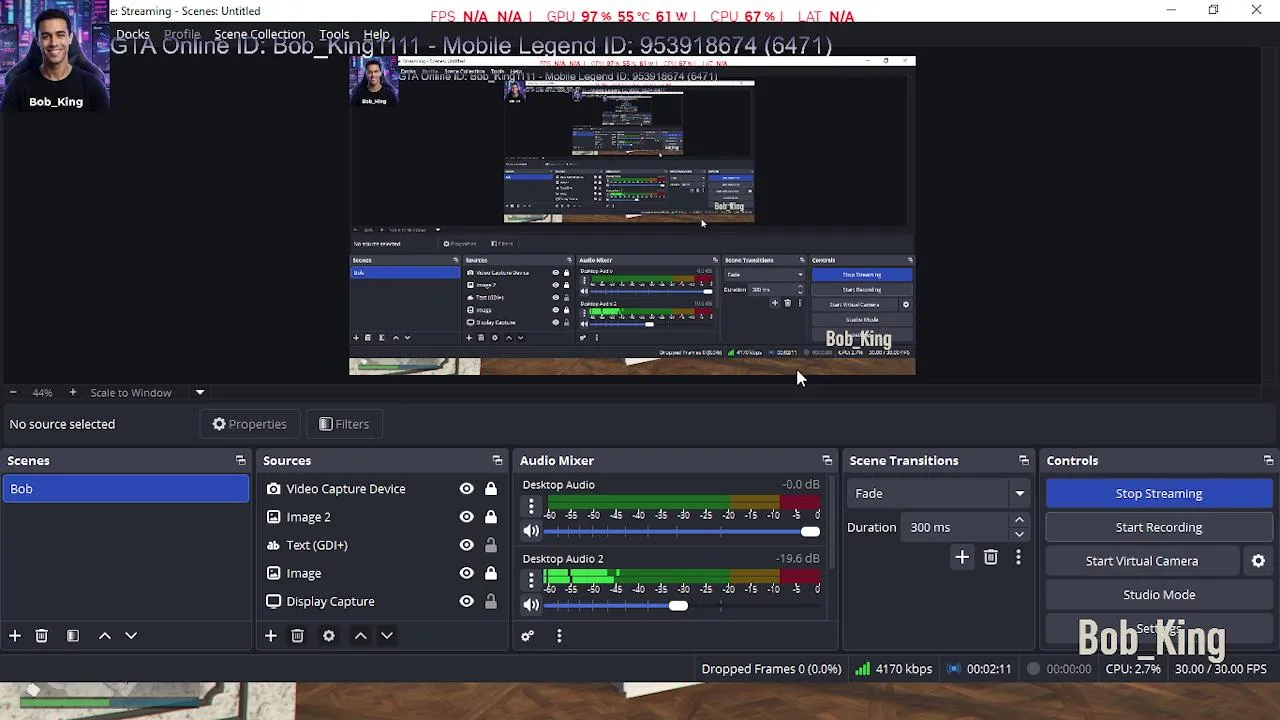Pop out the Scenes dock
Image resolution: width=1280 pixels, height=720 pixels.
pos(240,460)
